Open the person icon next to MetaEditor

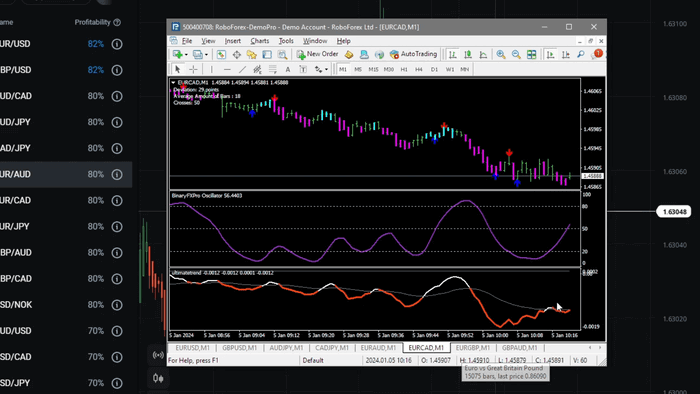364,54
